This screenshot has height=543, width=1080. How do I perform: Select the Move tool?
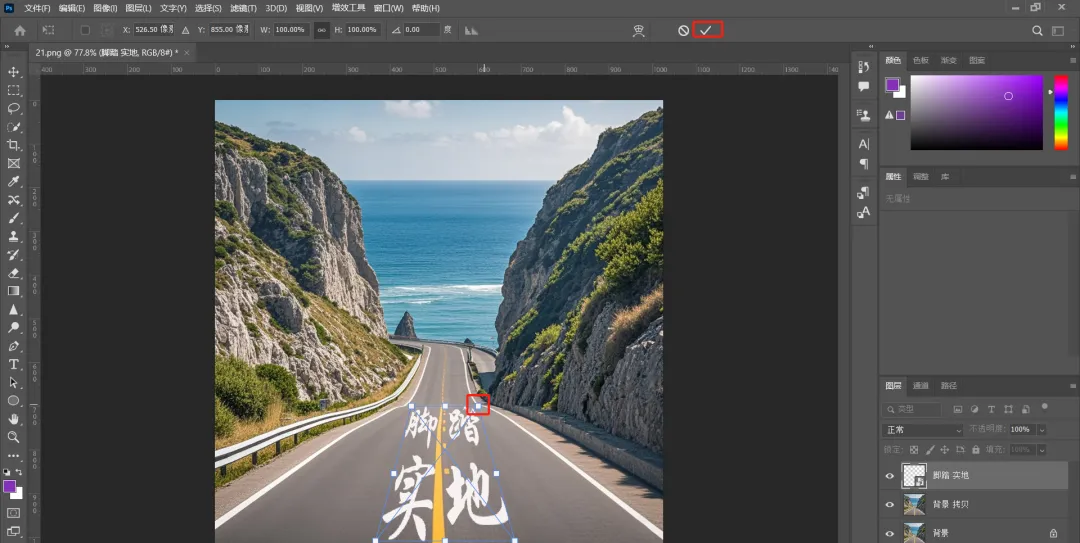[14, 72]
